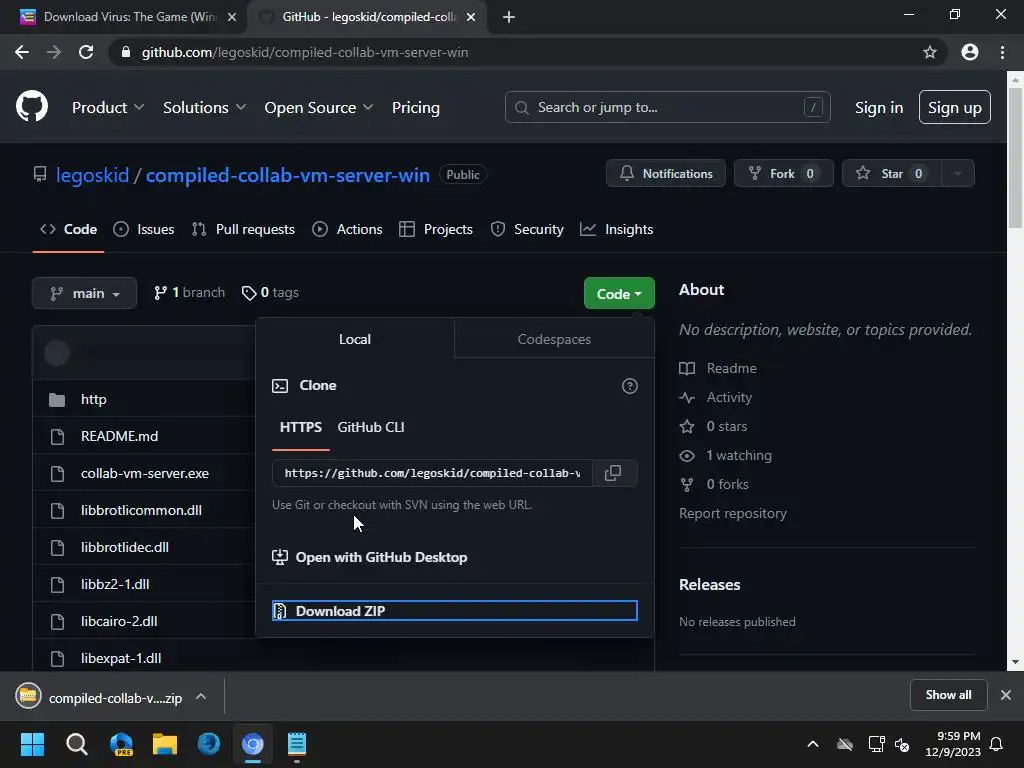Open the Security tab
Screen dimensions: 1024x768
(x=527, y=229)
